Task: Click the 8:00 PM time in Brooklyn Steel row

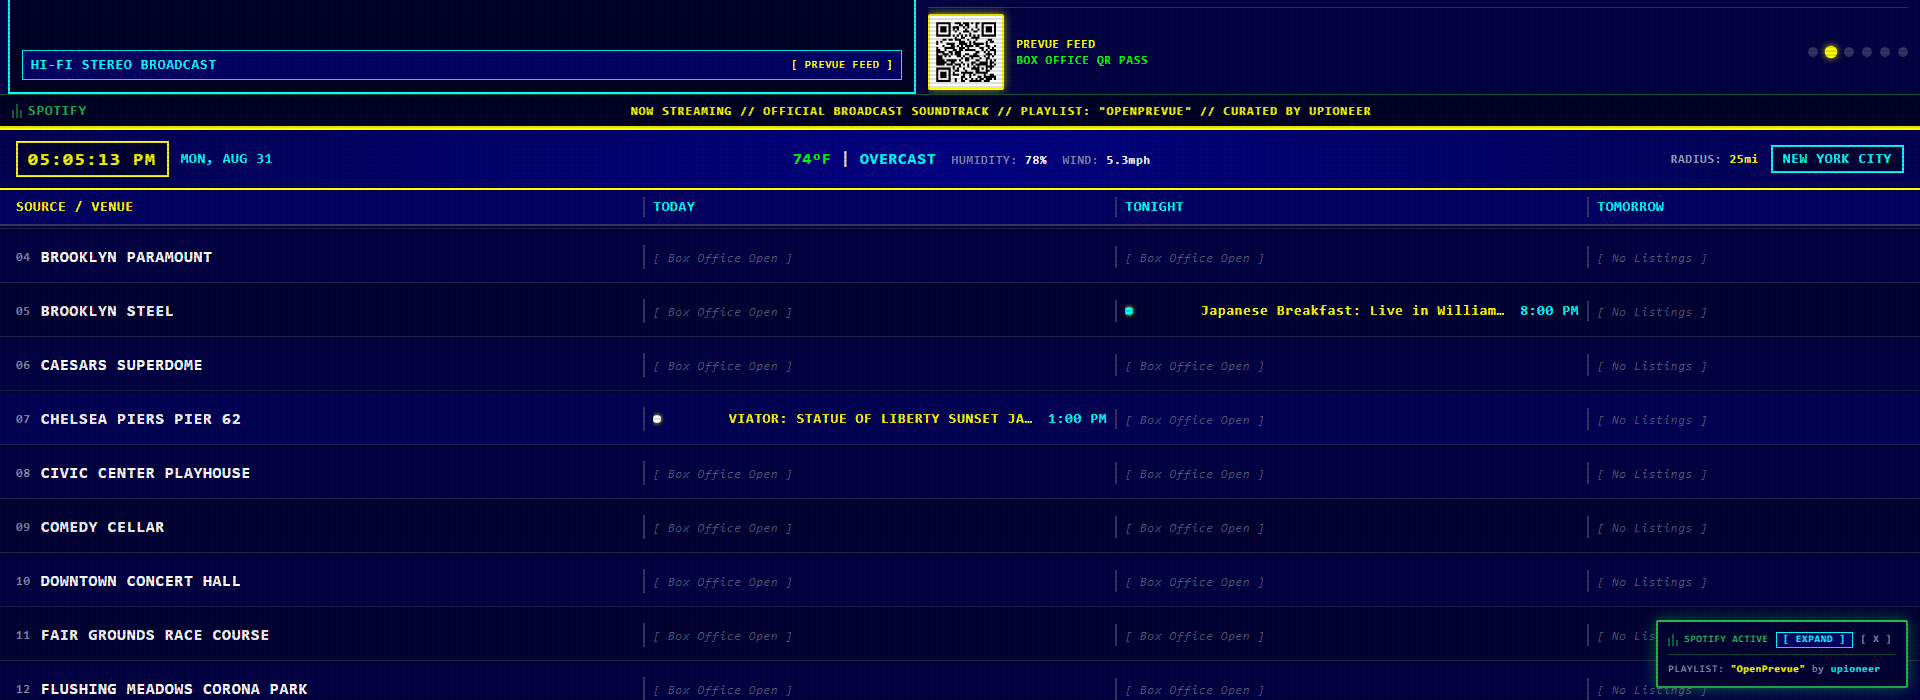Action: click(1549, 311)
